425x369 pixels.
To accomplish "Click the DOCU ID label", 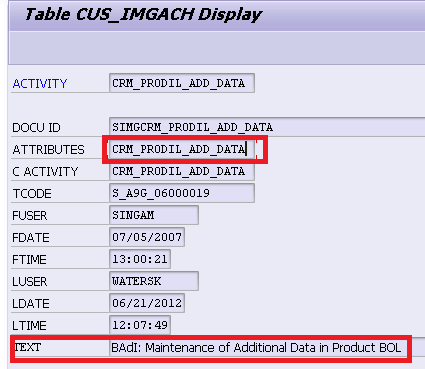I will [x=36, y=128].
